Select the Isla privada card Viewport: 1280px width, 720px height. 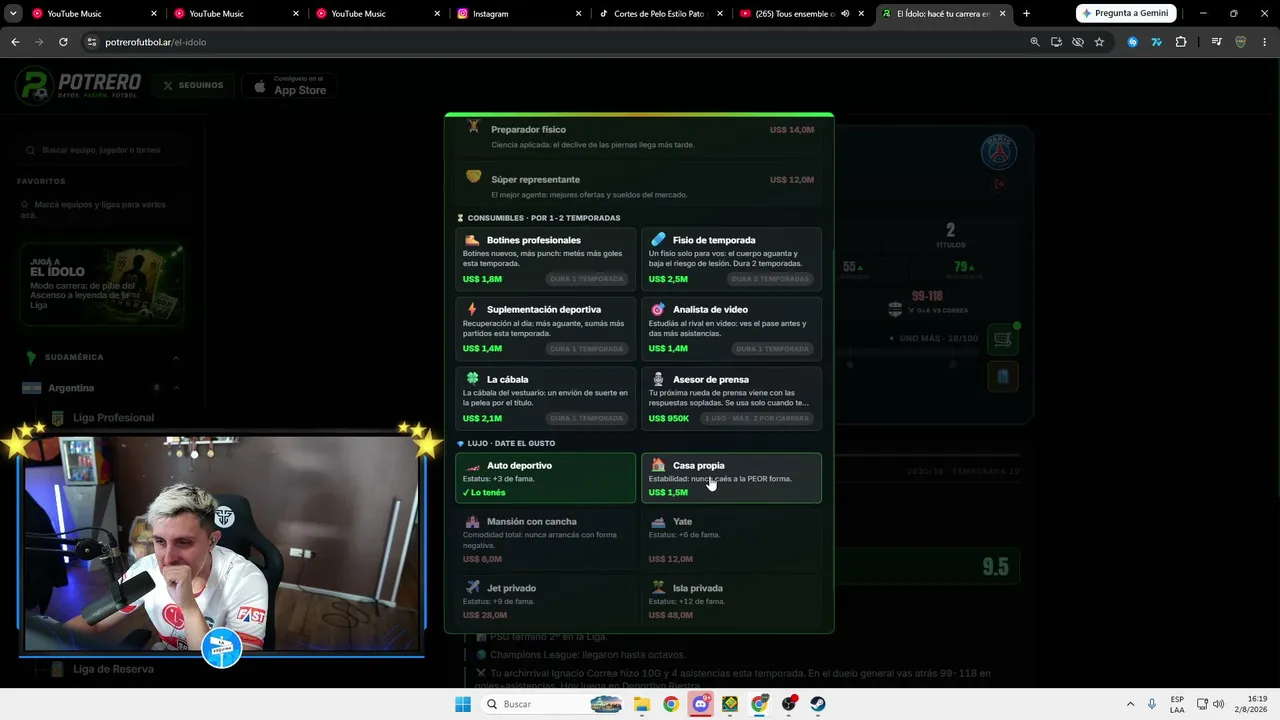tap(731, 600)
